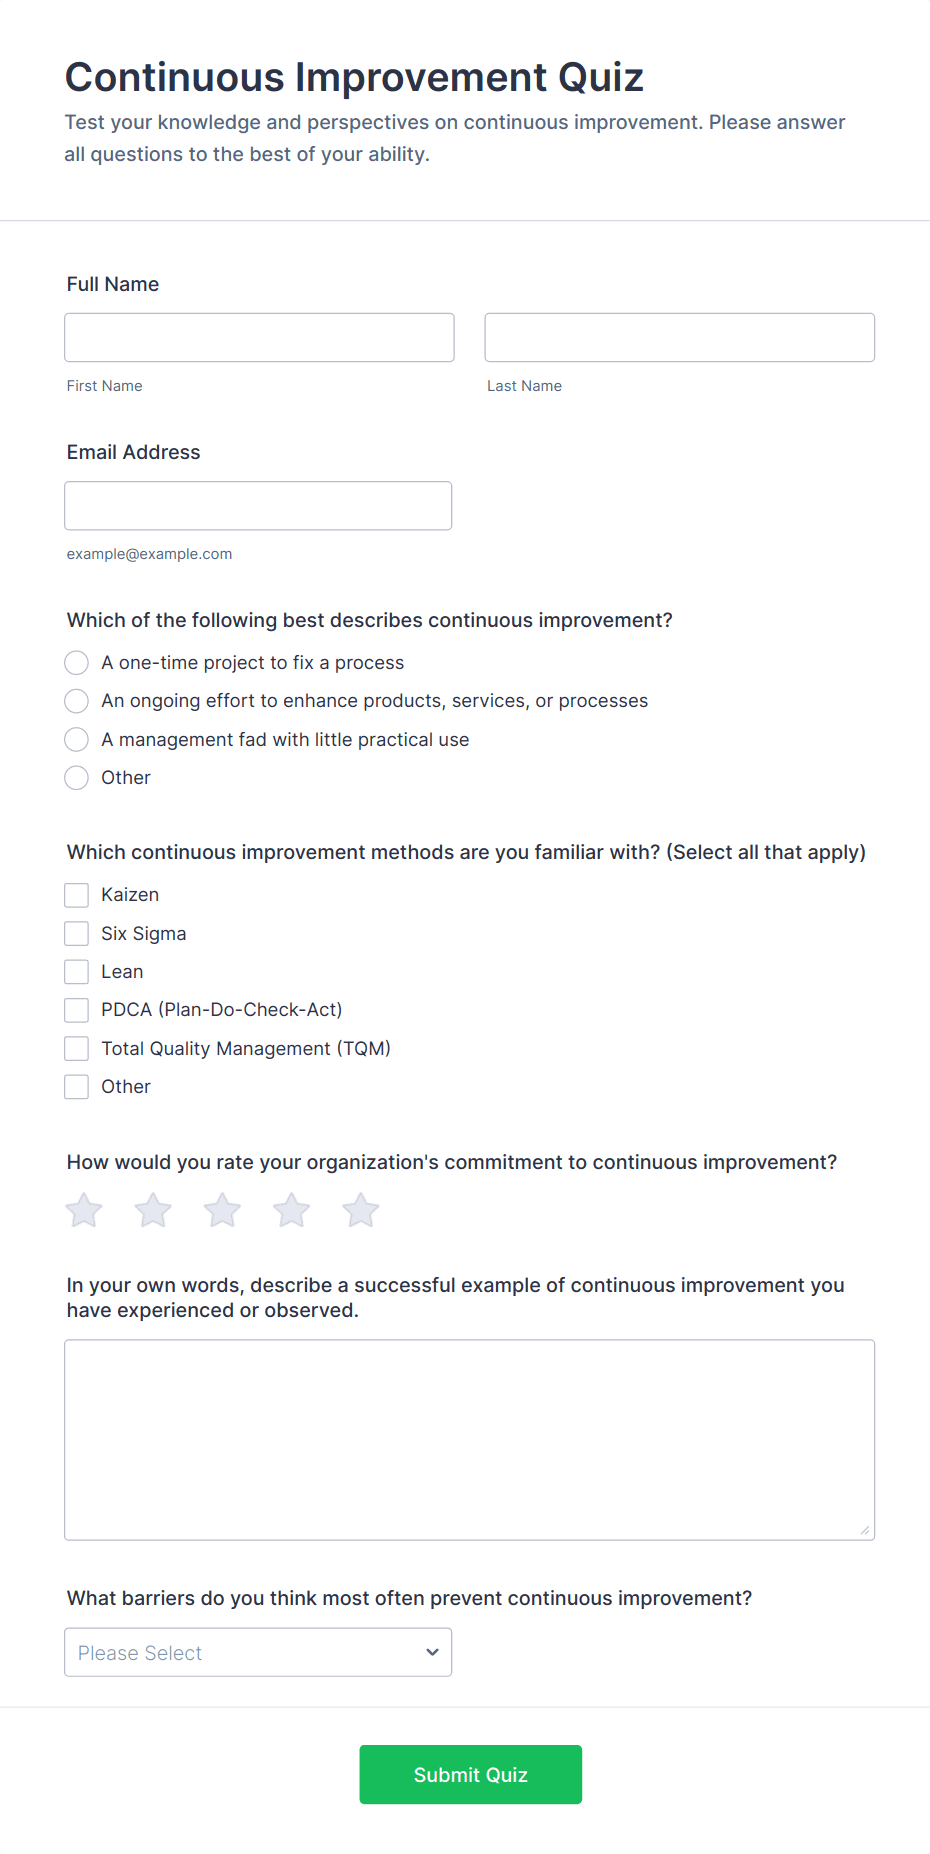Select the fourth star rating
The height and width of the screenshot is (1854, 930).
coord(291,1210)
